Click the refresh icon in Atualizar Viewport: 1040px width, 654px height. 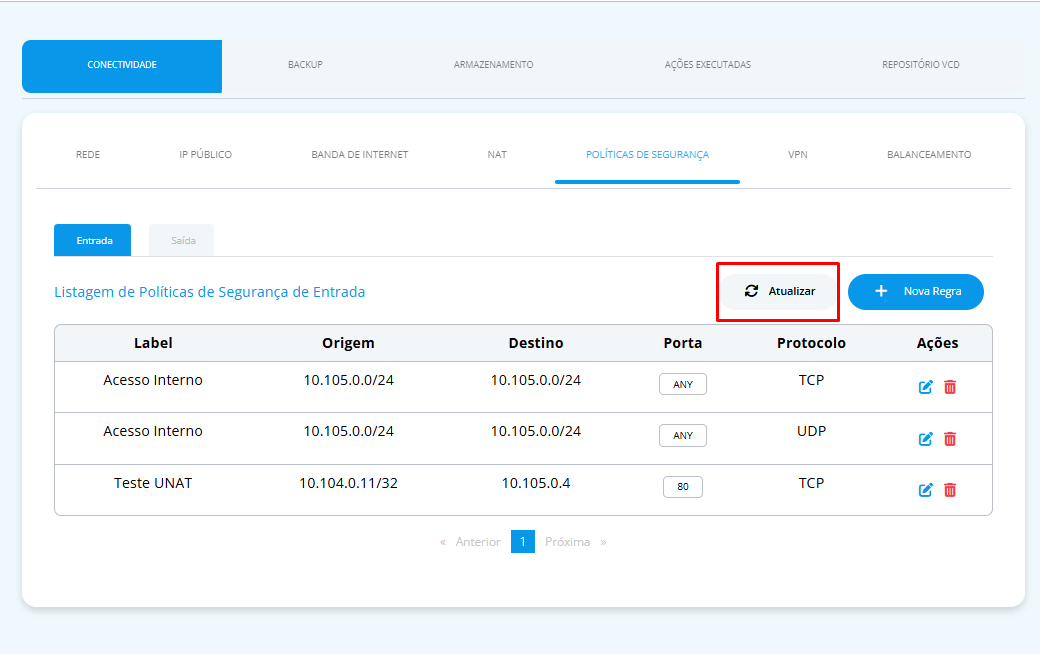[751, 291]
